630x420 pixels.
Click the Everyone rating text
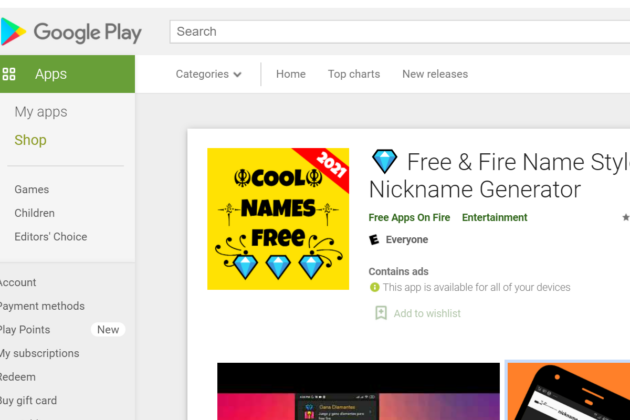[x=407, y=240]
